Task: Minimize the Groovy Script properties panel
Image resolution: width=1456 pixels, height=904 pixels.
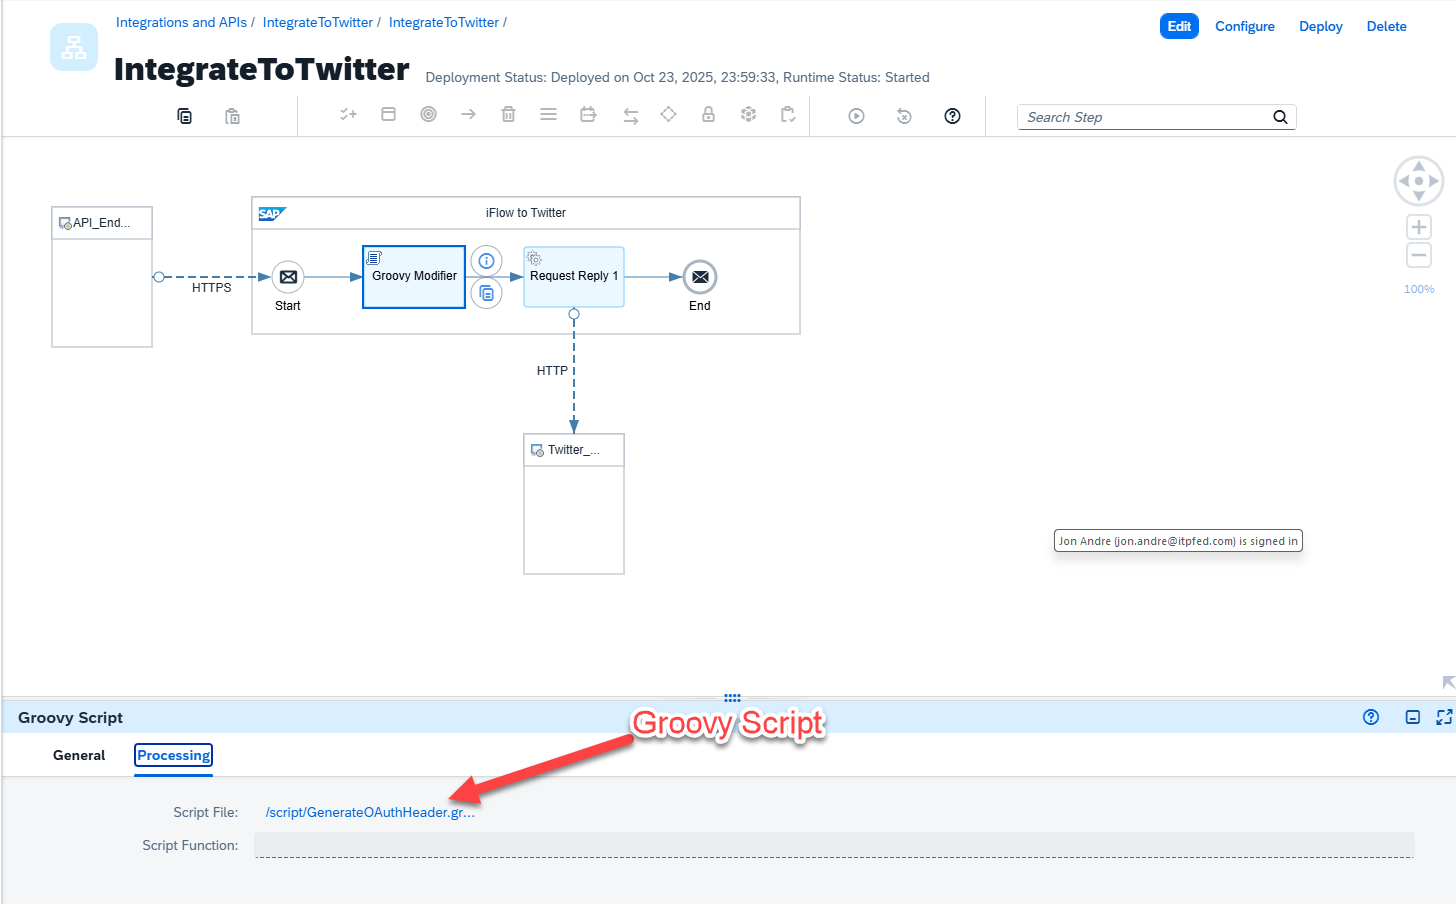Action: tap(1412, 717)
